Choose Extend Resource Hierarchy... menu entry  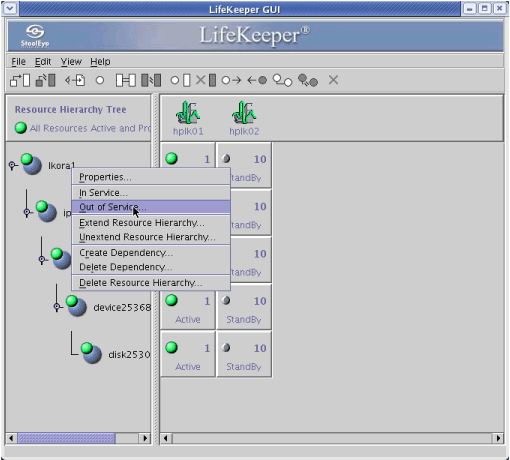151,223
